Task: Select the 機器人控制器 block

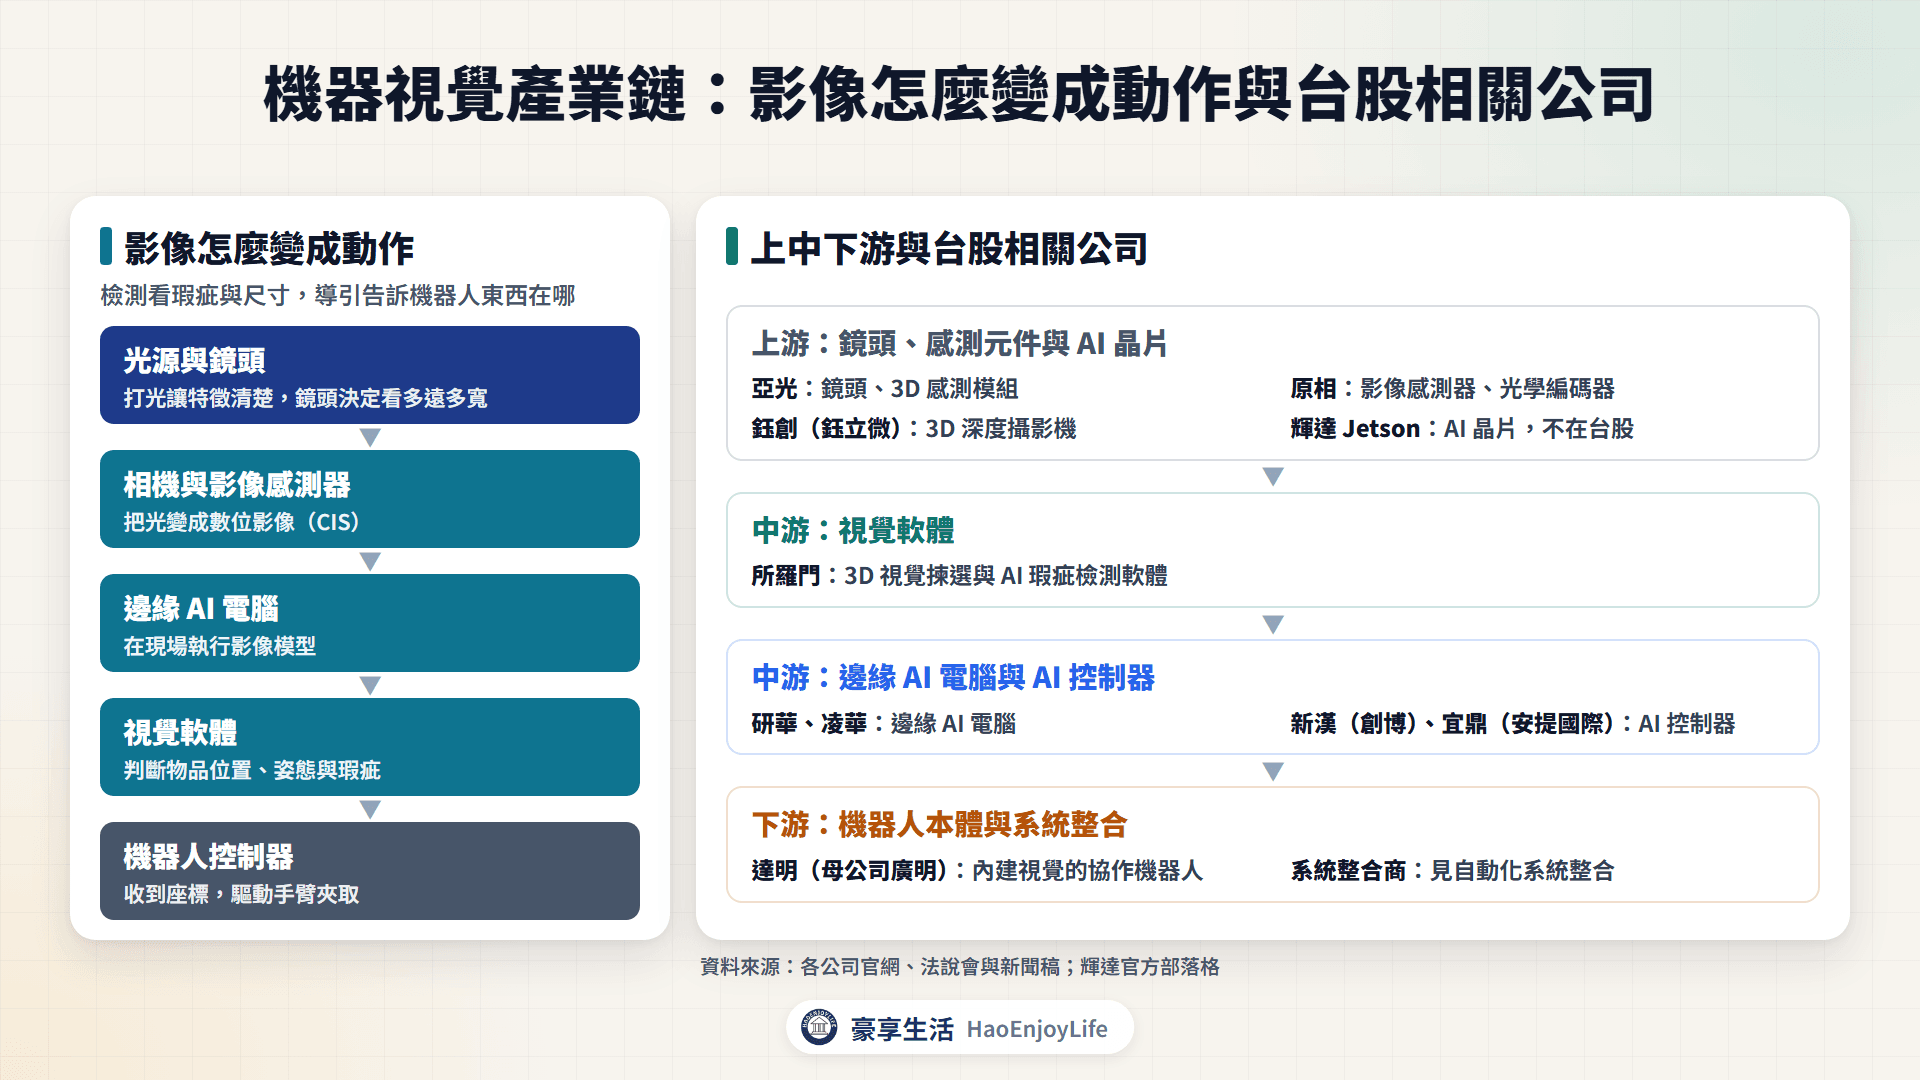Action: tap(370, 871)
